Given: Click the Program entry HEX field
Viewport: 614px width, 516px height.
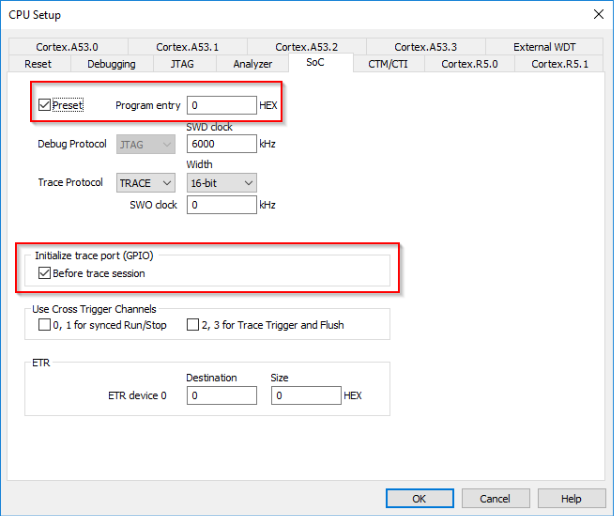Looking at the screenshot, I should (222, 105).
